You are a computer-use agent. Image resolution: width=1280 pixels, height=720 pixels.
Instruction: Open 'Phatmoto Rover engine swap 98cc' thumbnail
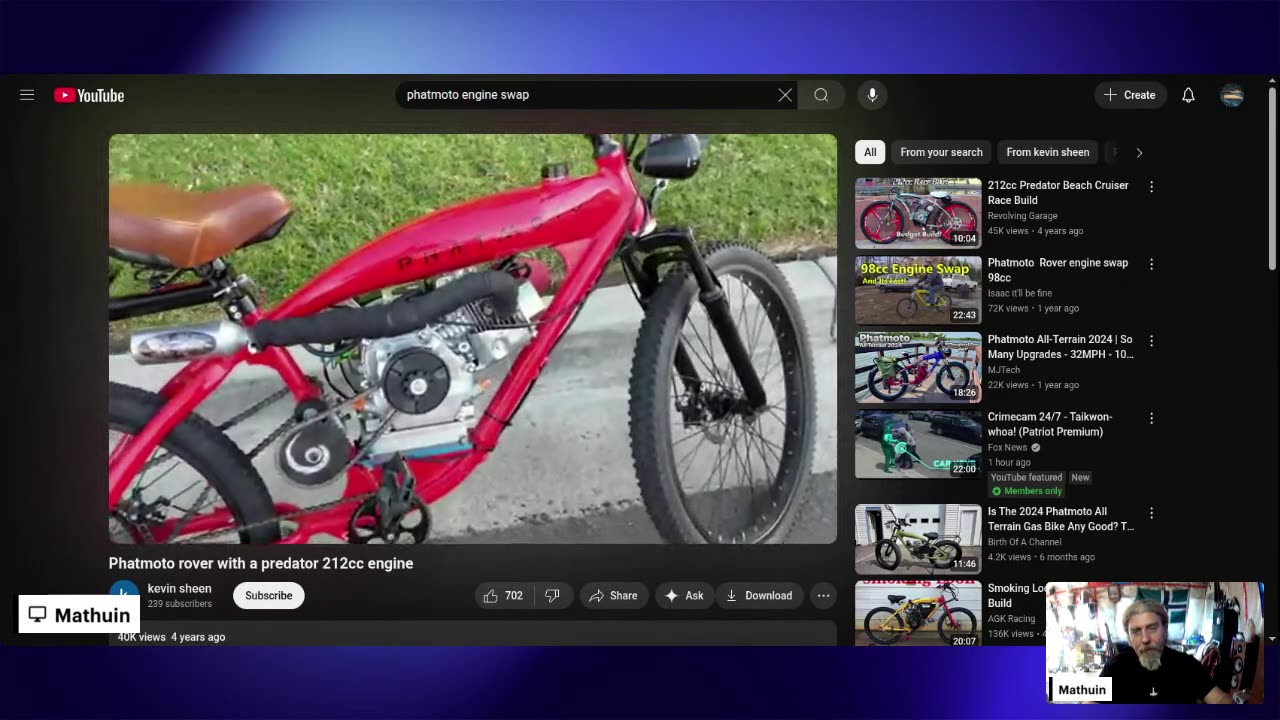tap(918, 290)
